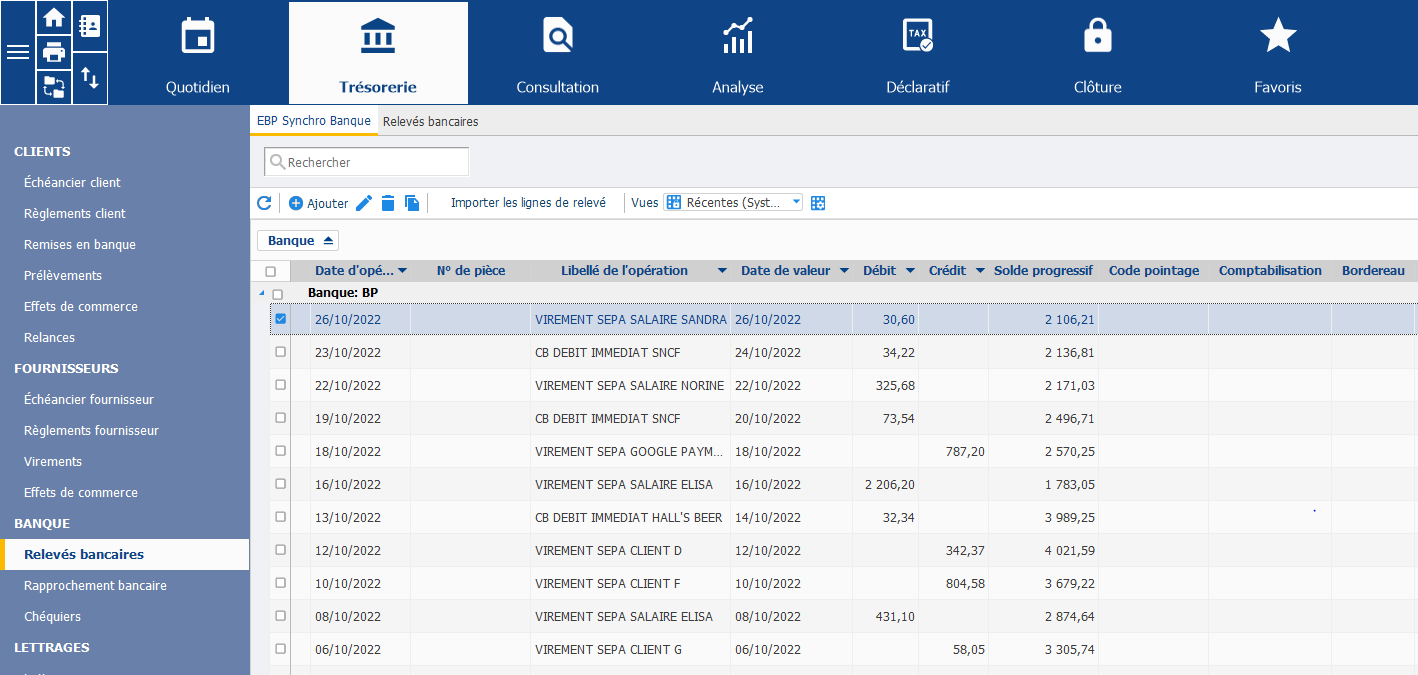Click the pencil edit icon in the toolbar
This screenshot has width=1418, height=675.
click(x=364, y=203)
